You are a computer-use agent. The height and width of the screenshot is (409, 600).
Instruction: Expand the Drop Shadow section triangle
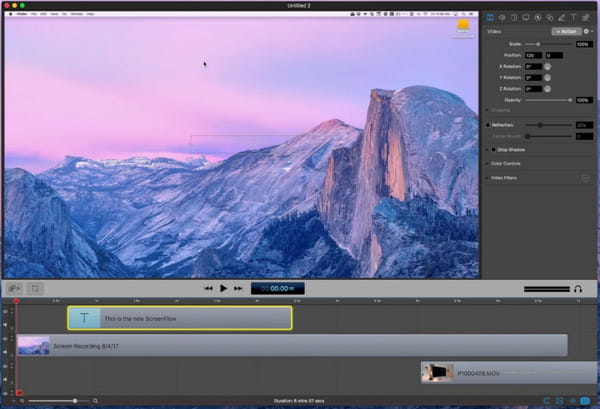pyautogui.click(x=487, y=150)
